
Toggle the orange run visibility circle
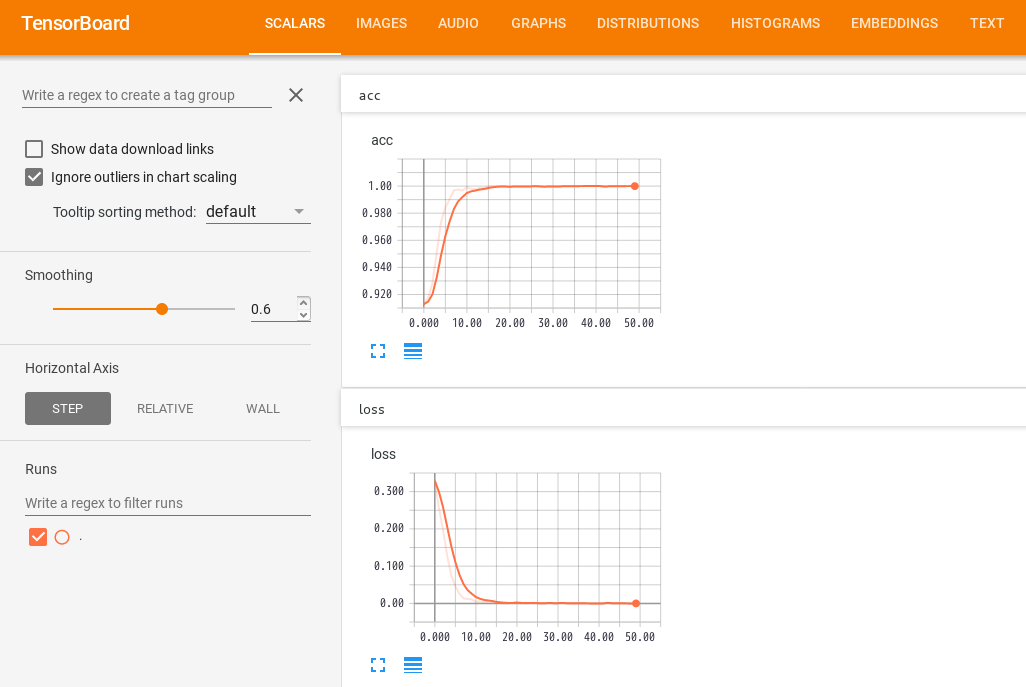pyautogui.click(x=62, y=537)
